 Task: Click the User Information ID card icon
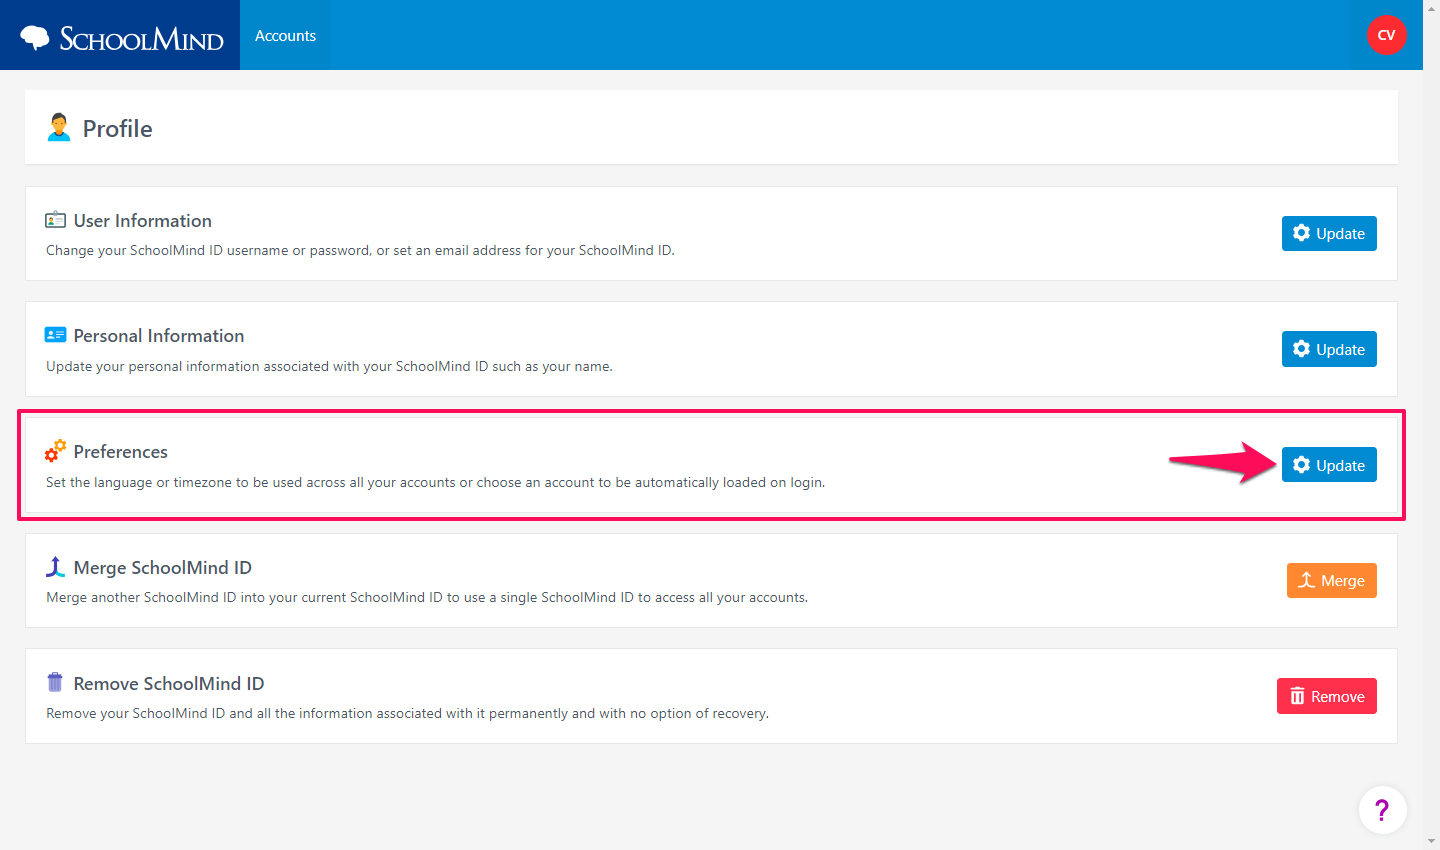tap(56, 220)
